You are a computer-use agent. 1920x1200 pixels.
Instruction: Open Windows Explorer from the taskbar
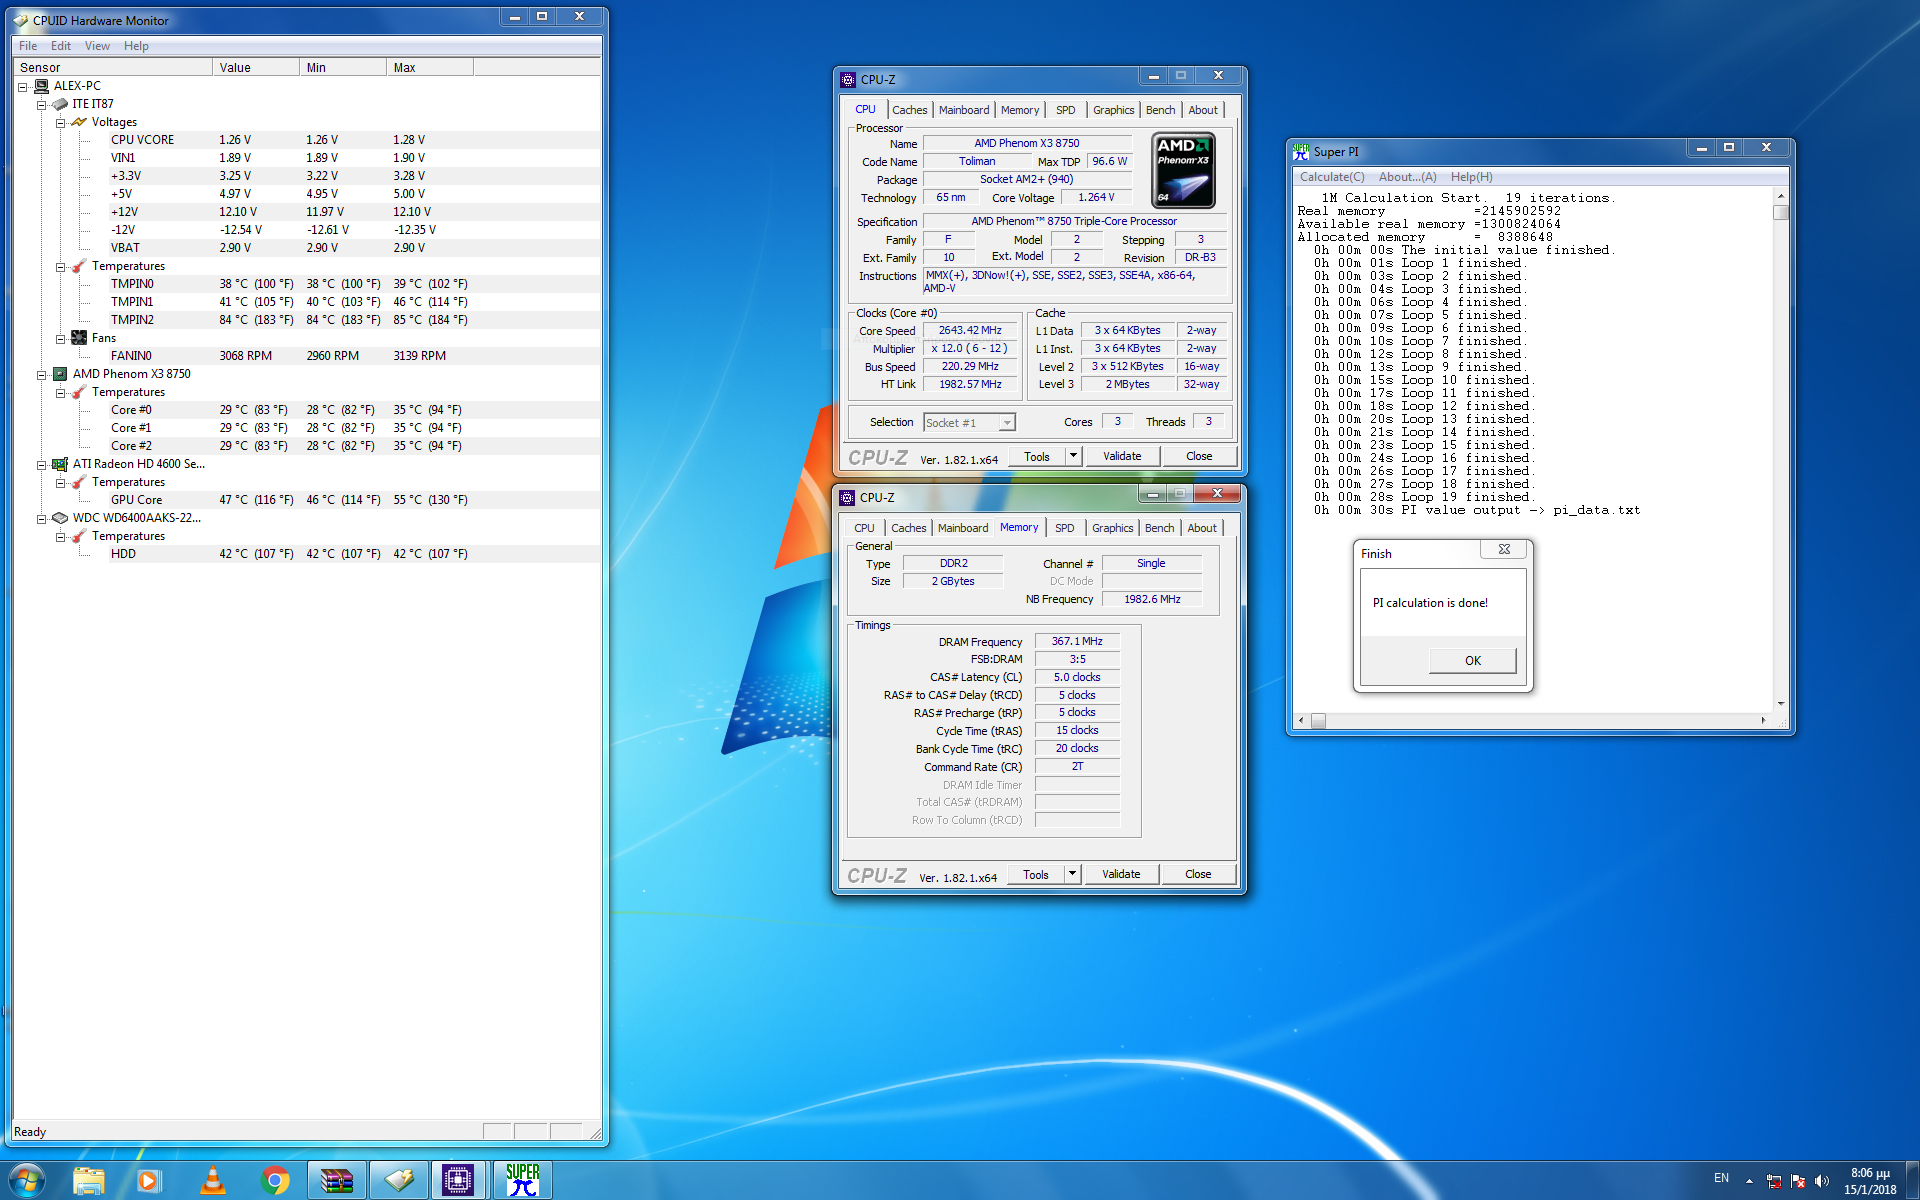(89, 1180)
